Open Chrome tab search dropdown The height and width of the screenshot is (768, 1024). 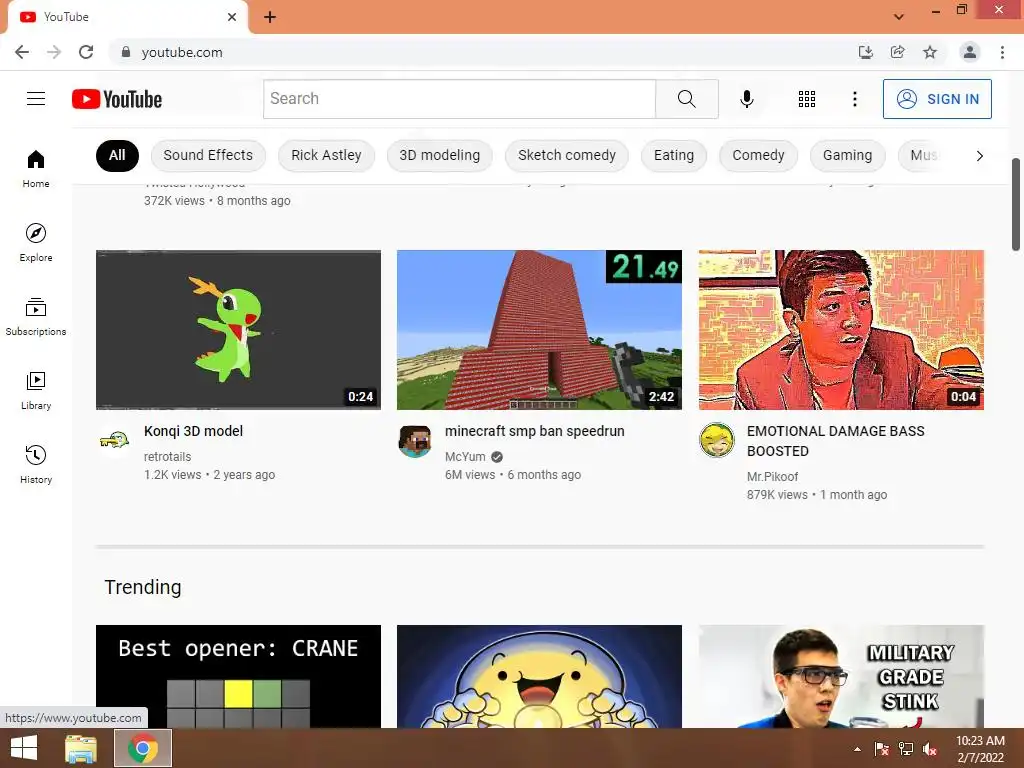[x=899, y=17]
